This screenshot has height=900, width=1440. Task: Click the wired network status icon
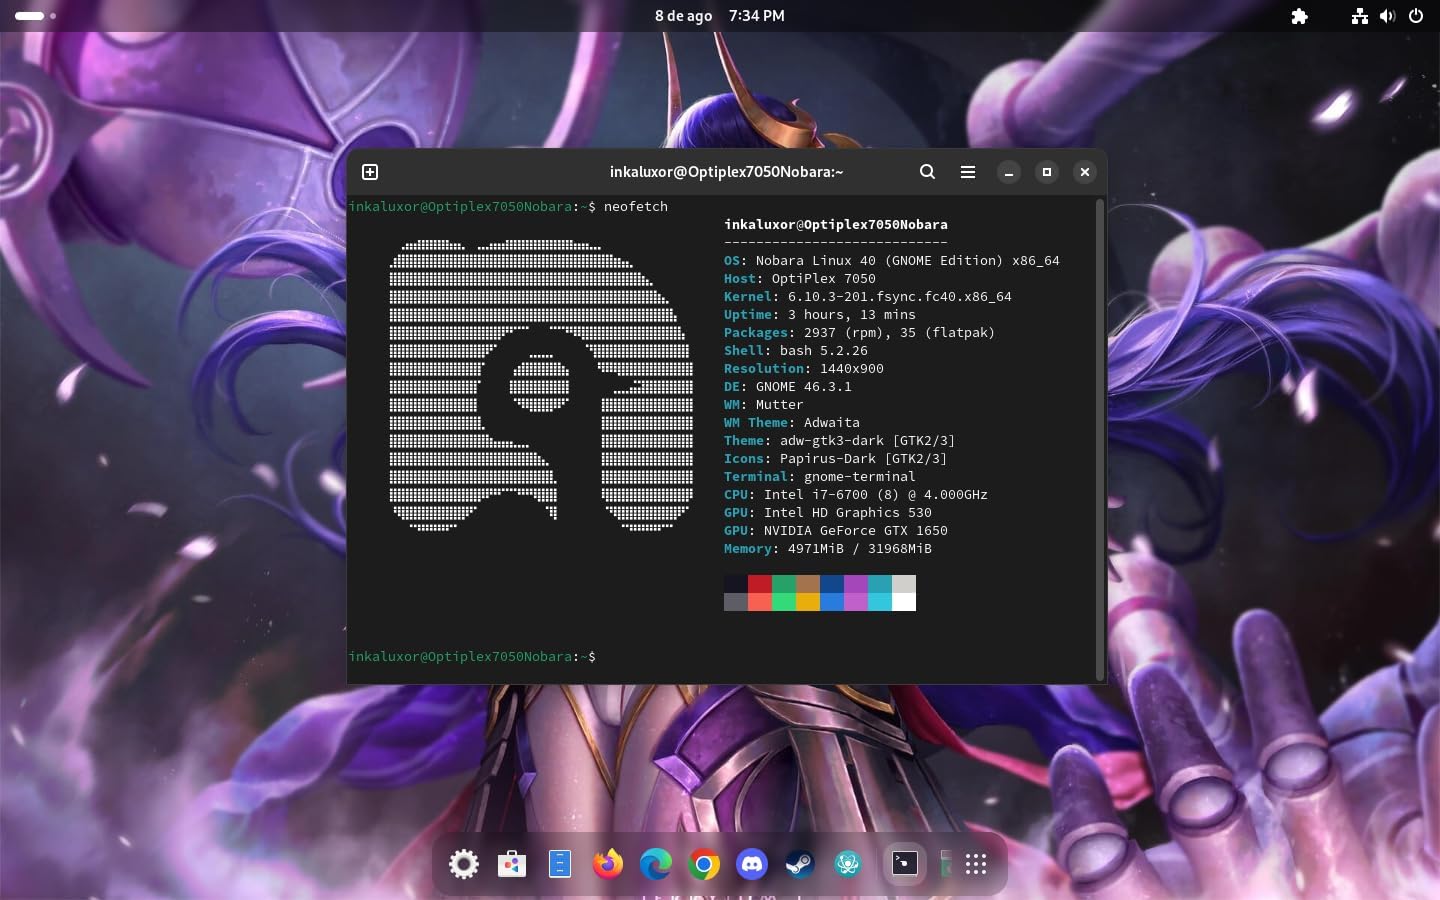1360,16
